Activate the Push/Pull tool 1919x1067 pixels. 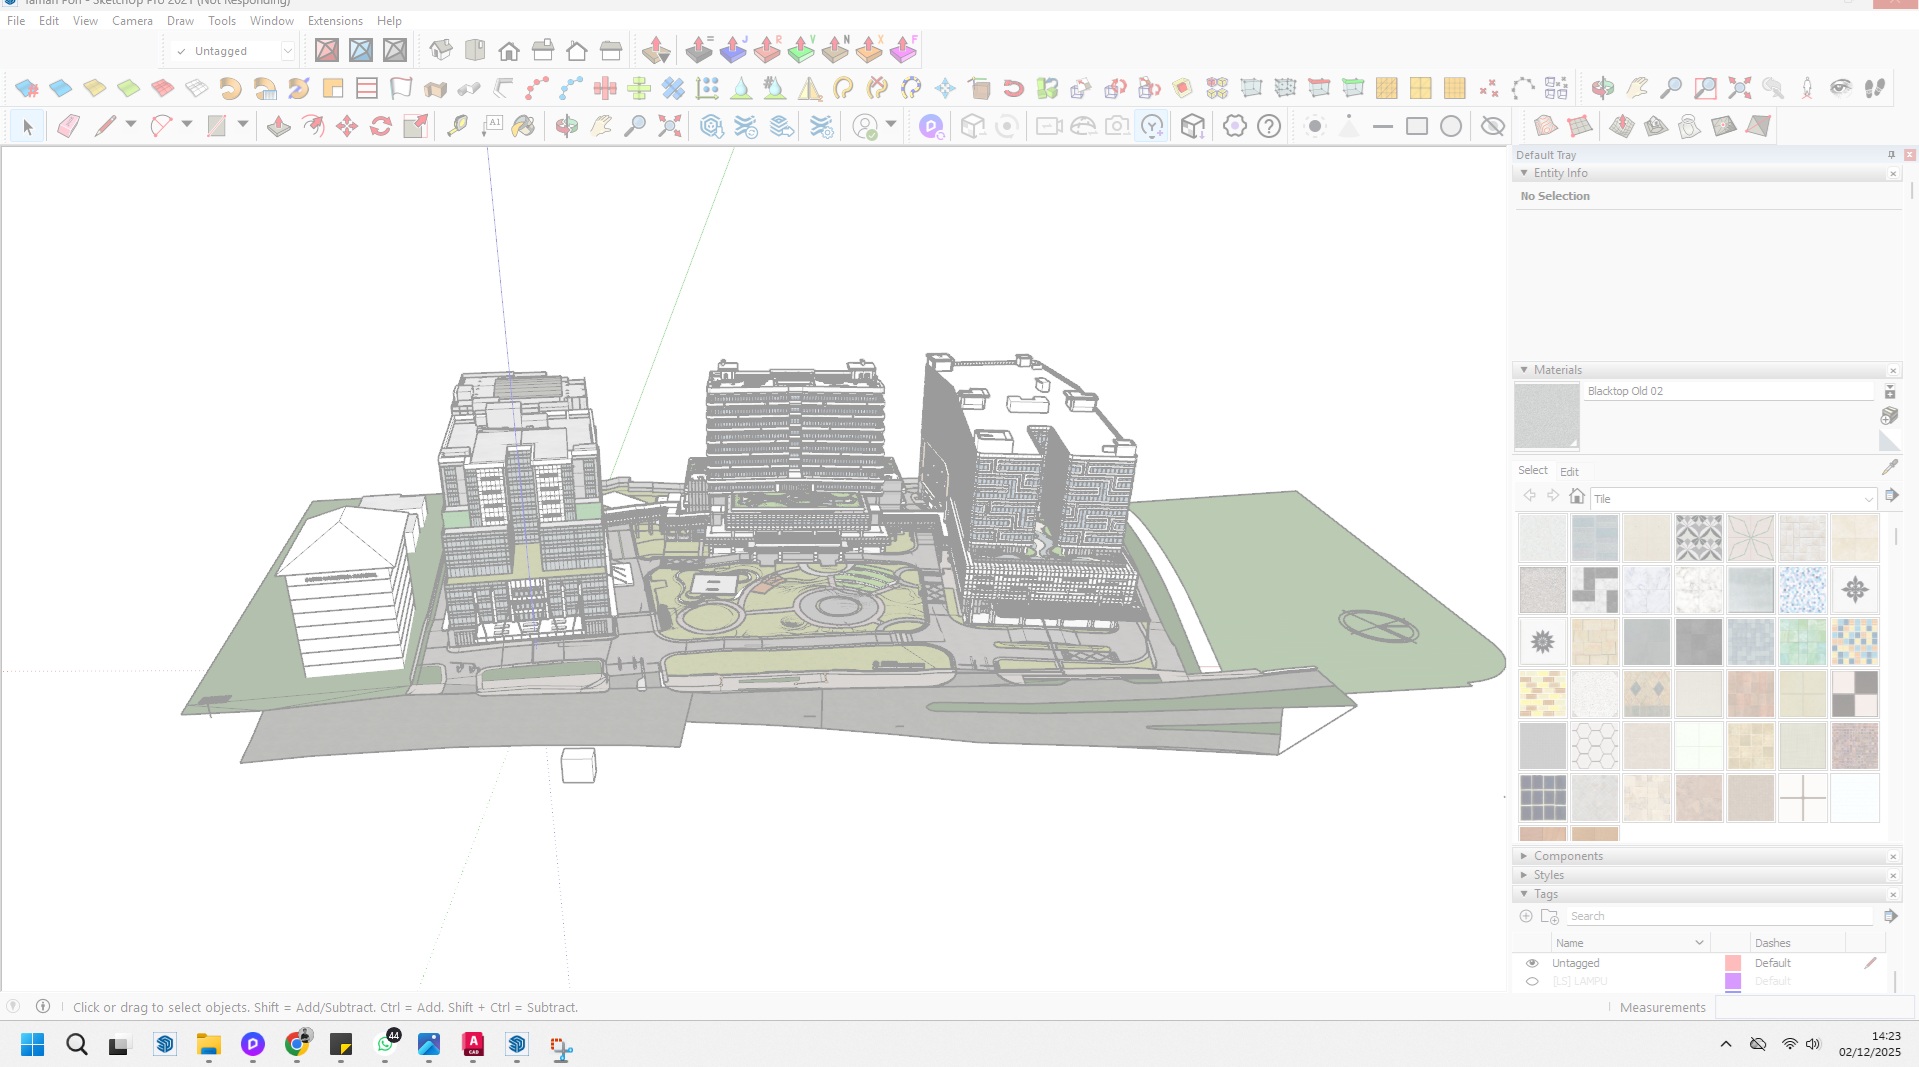pos(279,126)
